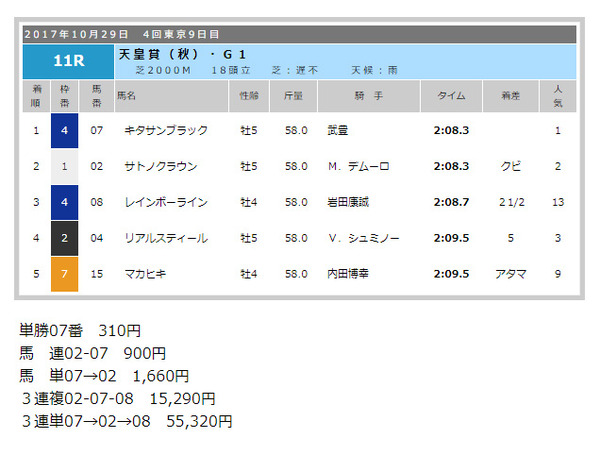This screenshot has width=600, height=455.
Task: Click the 天候：雨 weather text
Action: click(x=375, y=70)
